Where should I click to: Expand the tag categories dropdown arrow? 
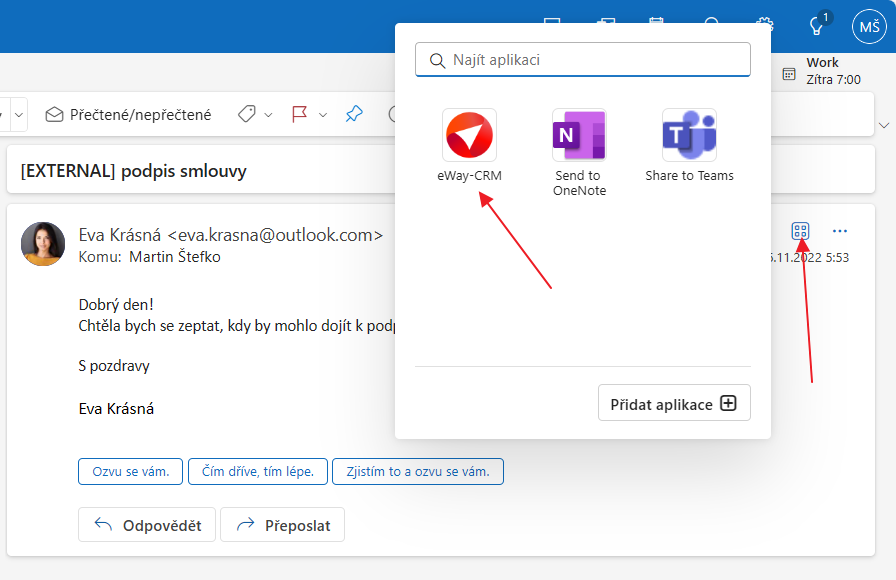268,115
